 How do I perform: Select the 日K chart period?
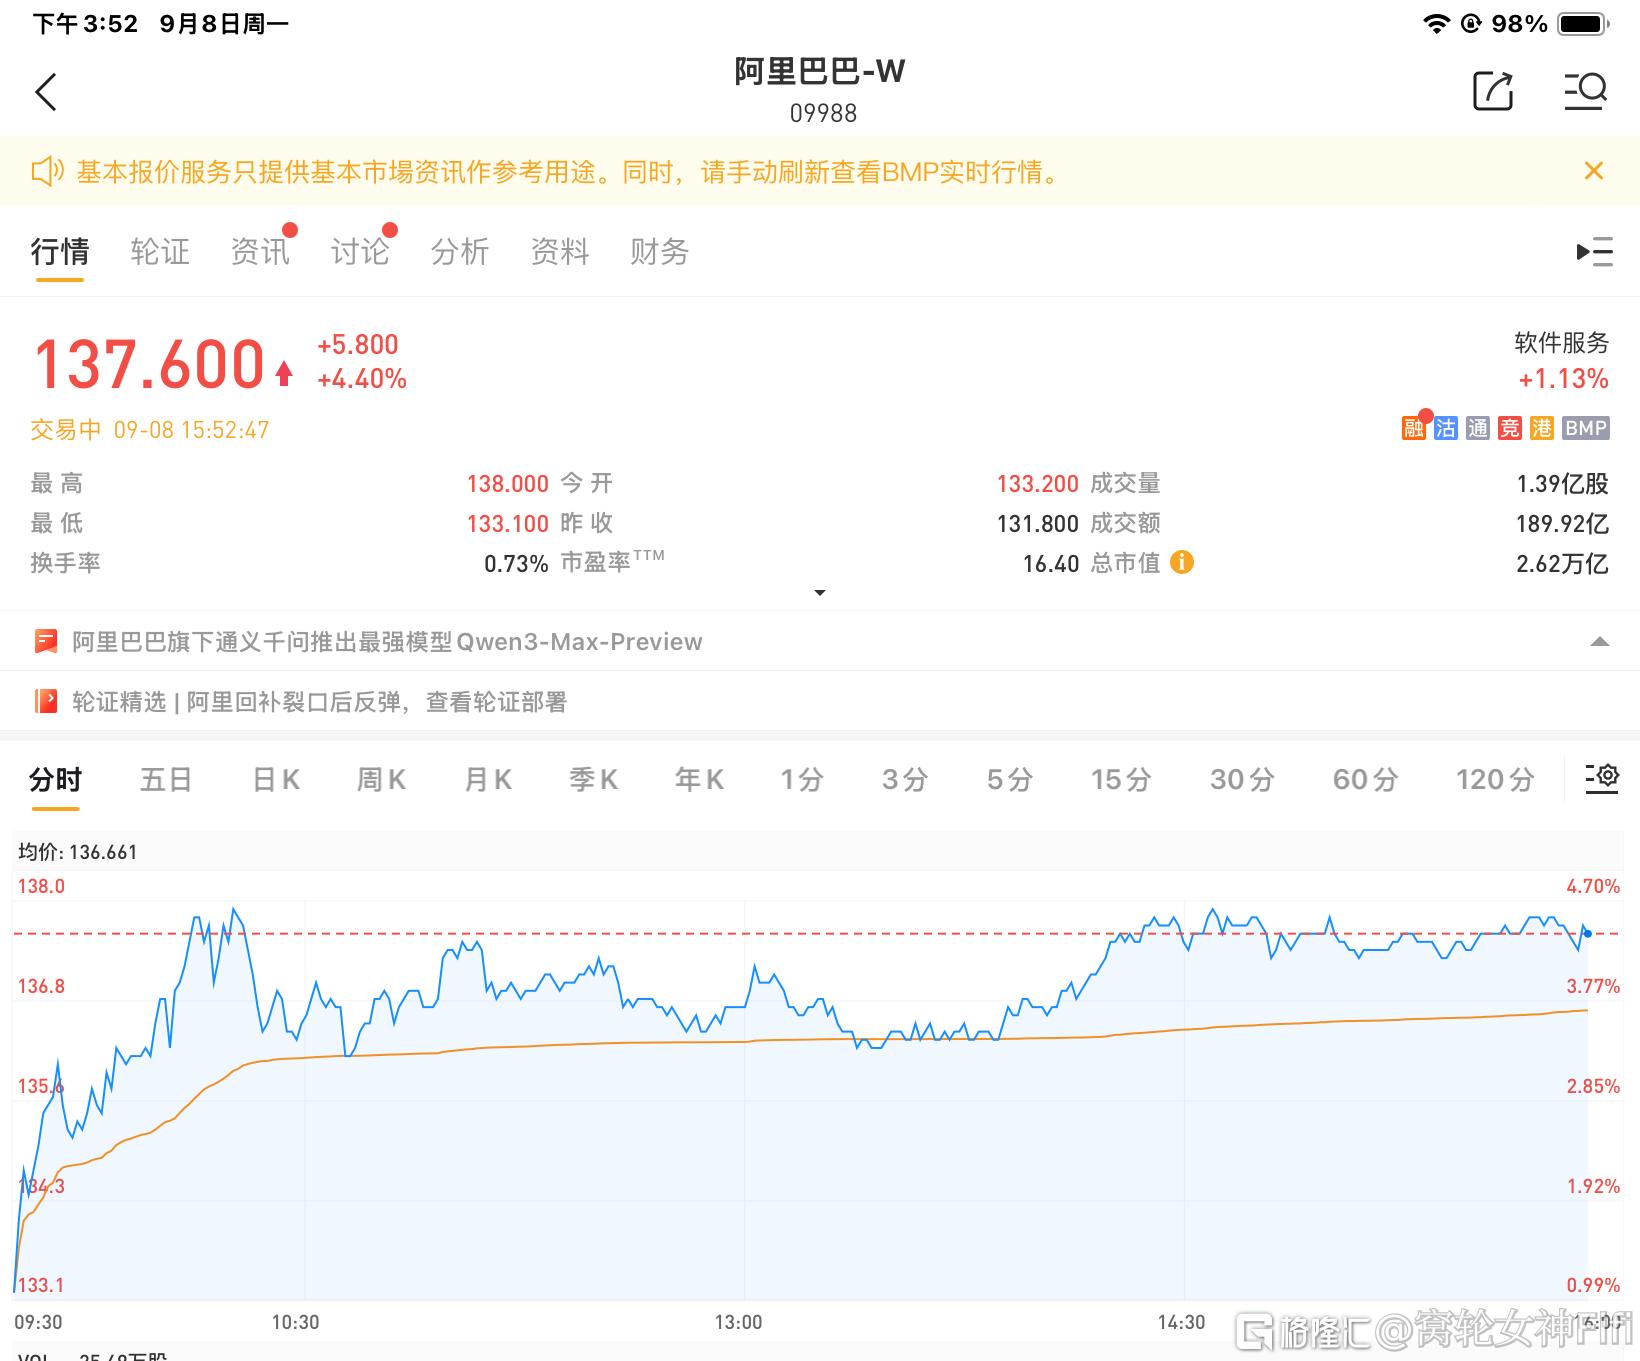[276, 780]
